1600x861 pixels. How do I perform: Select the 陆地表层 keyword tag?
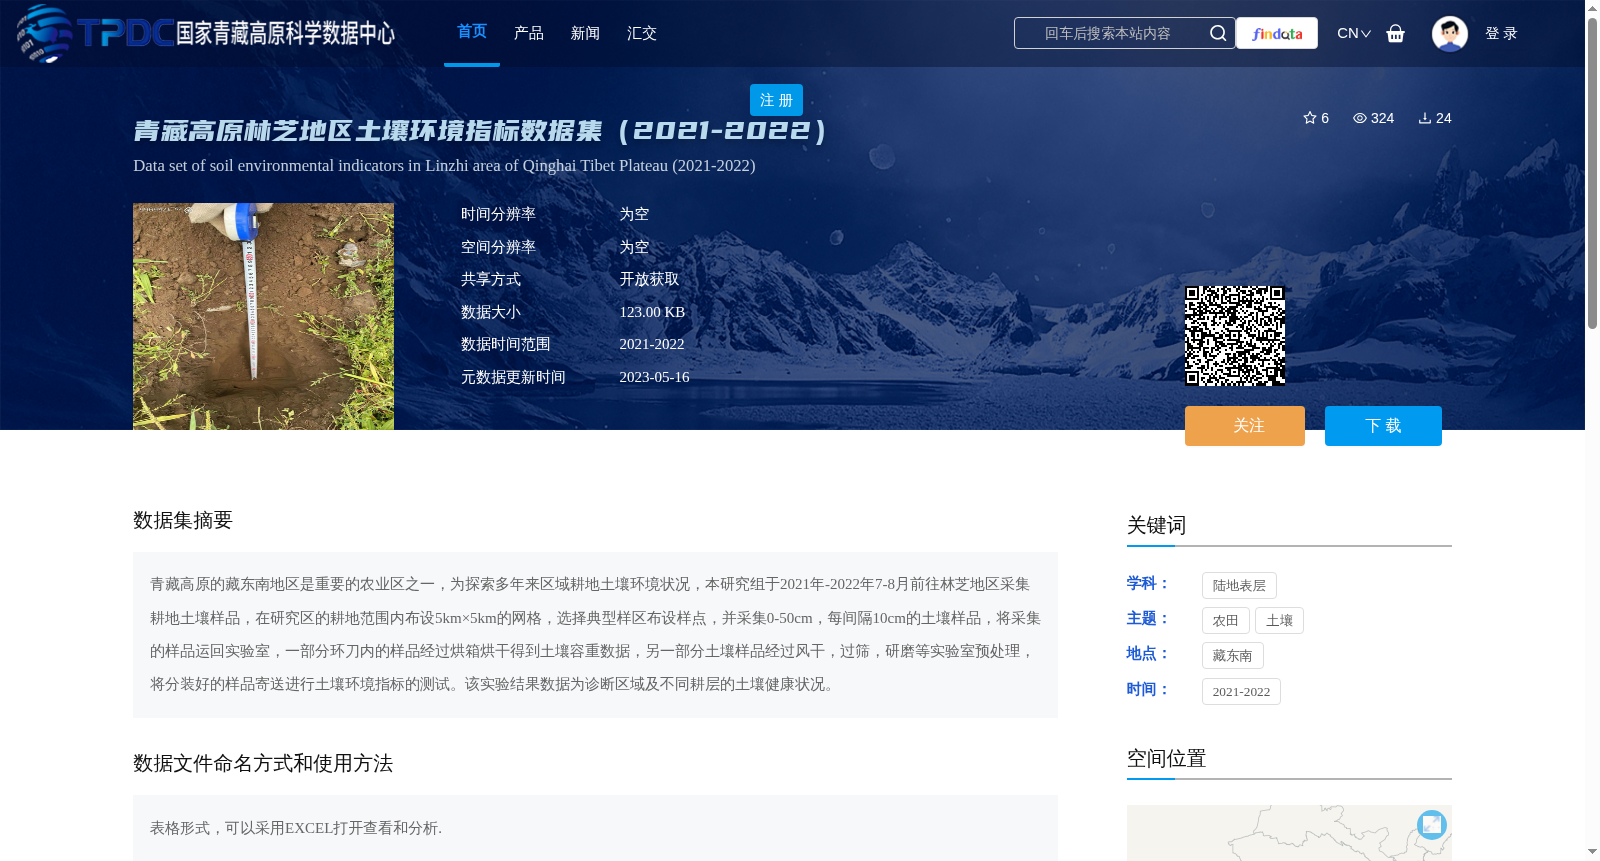[1239, 586]
